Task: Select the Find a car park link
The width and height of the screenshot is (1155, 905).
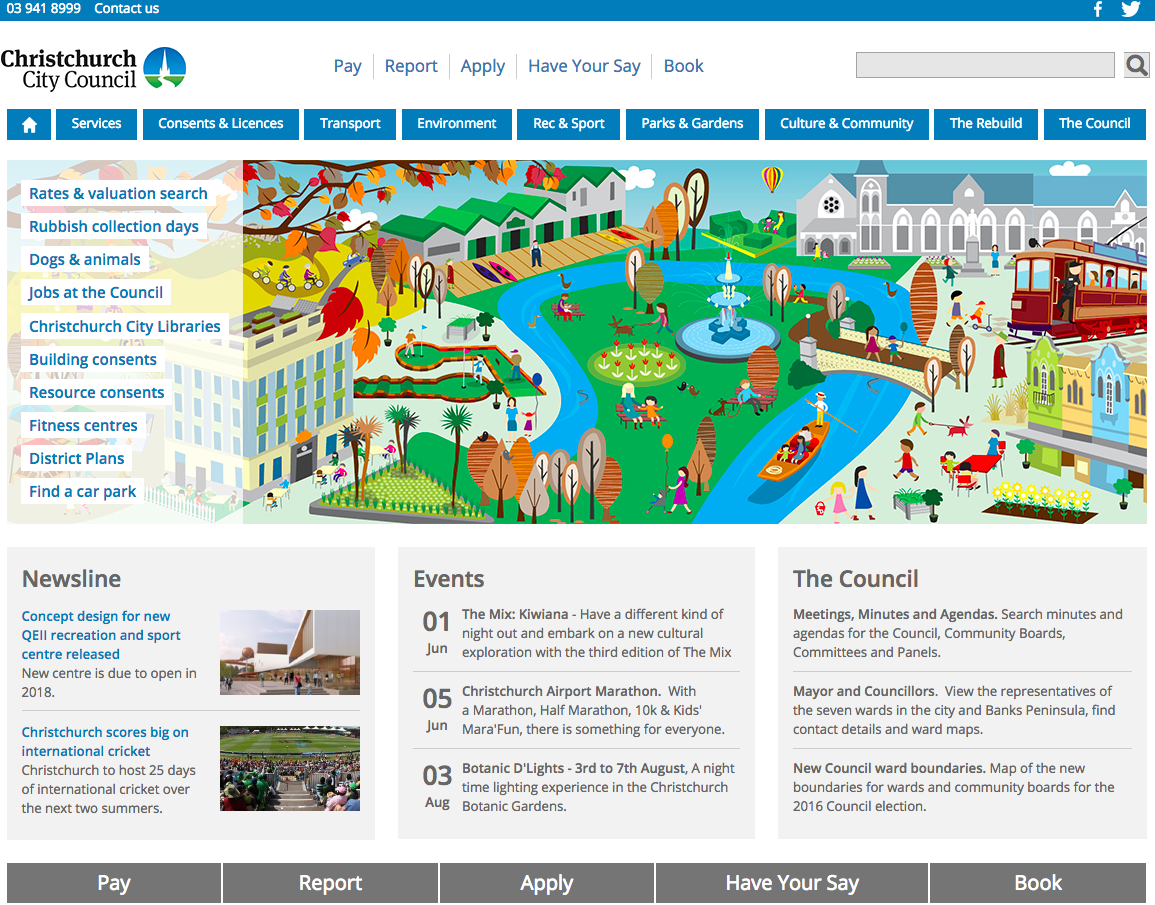Action: pos(82,492)
